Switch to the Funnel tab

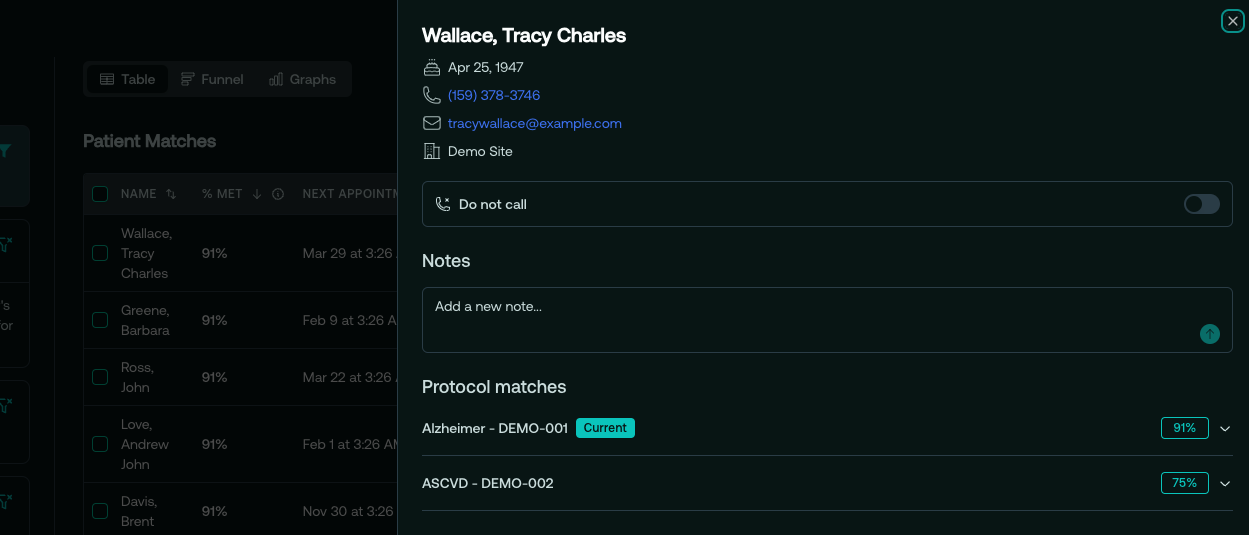(x=212, y=79)
